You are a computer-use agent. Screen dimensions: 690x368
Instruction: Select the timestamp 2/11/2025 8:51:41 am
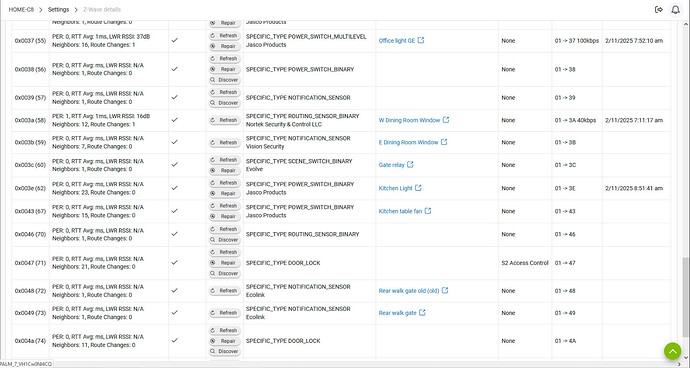[634, 188]
